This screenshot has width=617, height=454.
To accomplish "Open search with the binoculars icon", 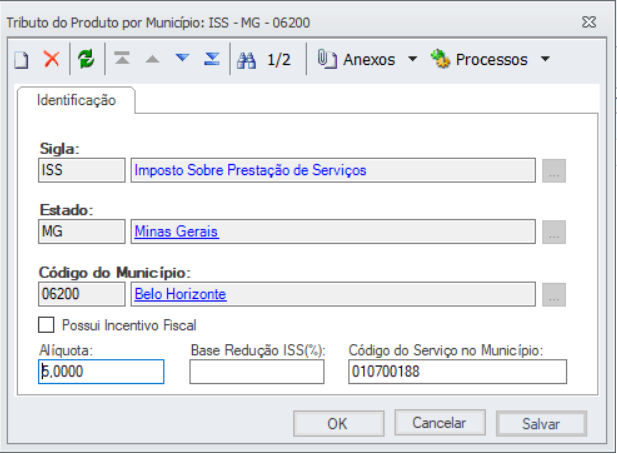I will 246,61.
